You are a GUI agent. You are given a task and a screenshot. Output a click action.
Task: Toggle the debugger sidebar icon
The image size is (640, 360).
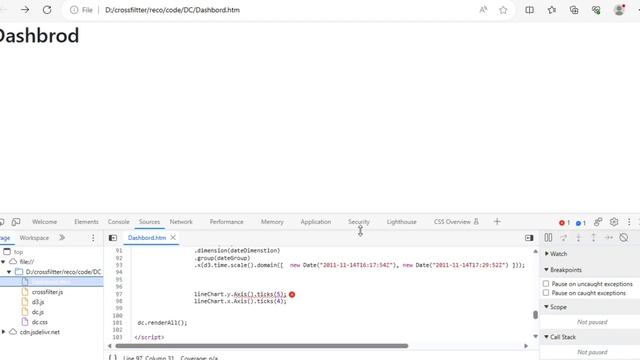click(x=529, y=238)
